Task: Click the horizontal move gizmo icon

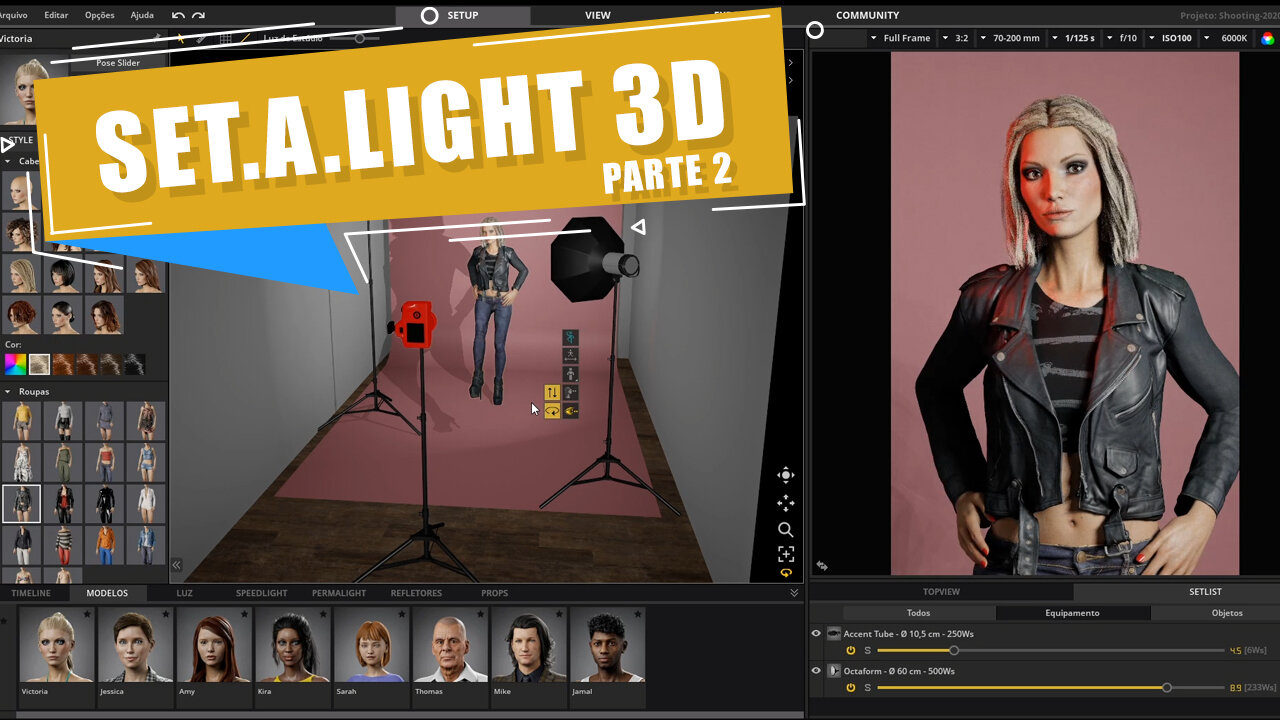Action: click(x=570, y=355)
